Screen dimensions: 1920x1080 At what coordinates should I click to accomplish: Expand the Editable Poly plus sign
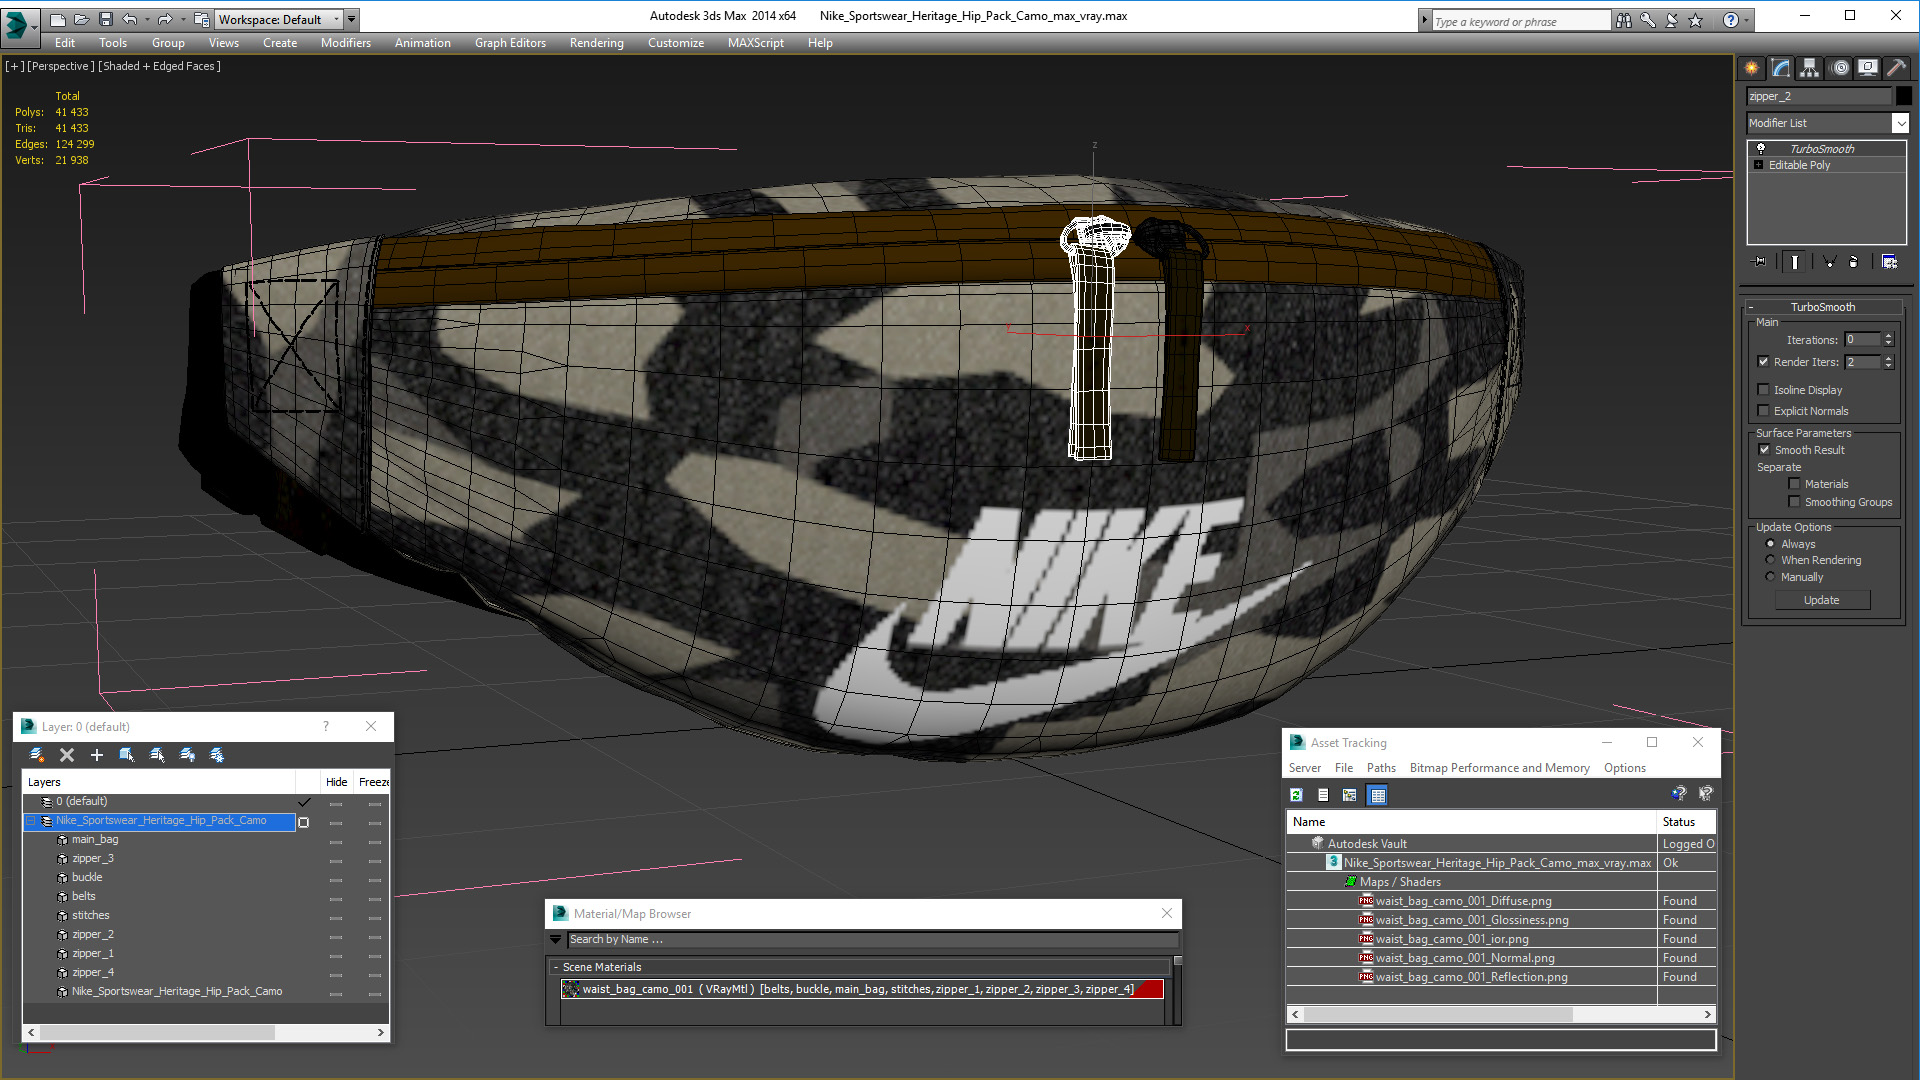point(1758,165)
